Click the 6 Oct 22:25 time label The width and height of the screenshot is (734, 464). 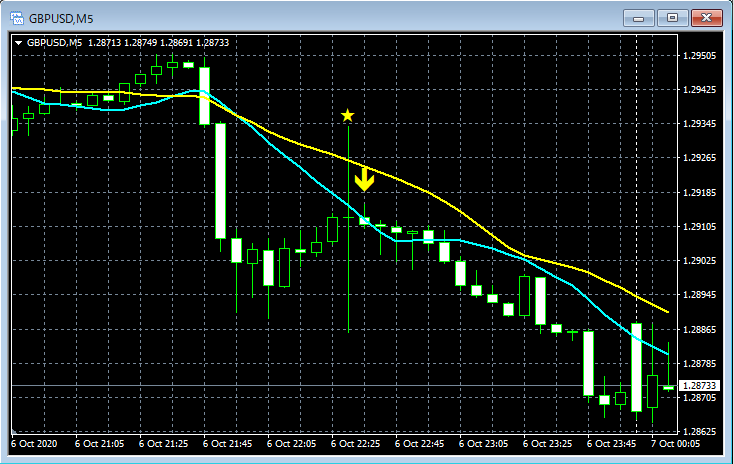pyautogui.click(x=355, y=444)
